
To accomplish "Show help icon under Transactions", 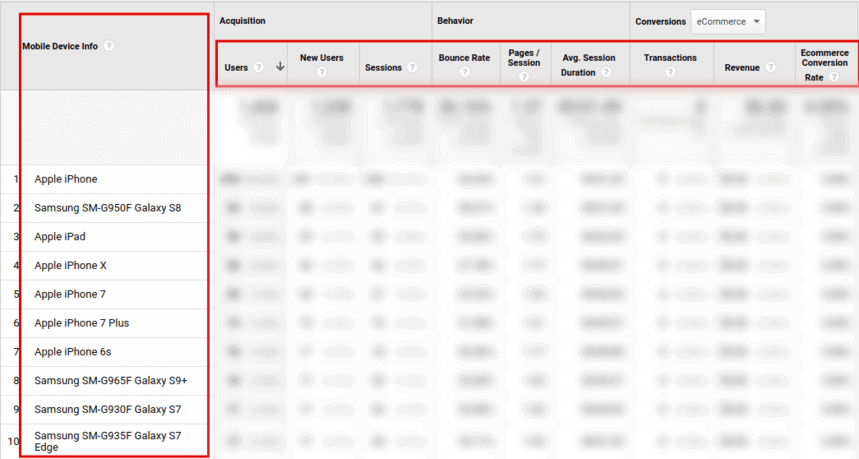I will point(670,72).
